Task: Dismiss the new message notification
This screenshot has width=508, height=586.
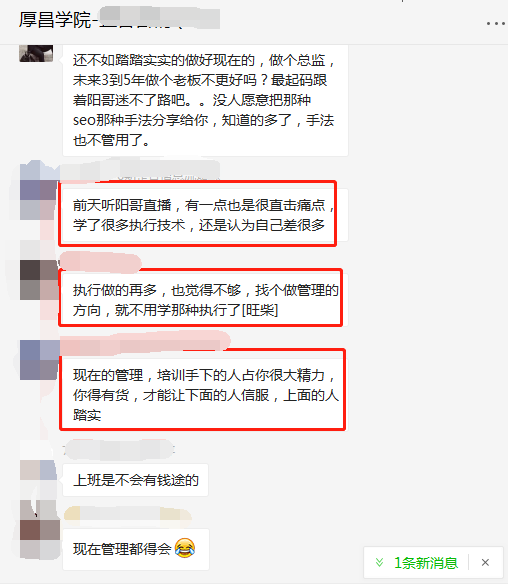Action: click(x=485, y=562)
